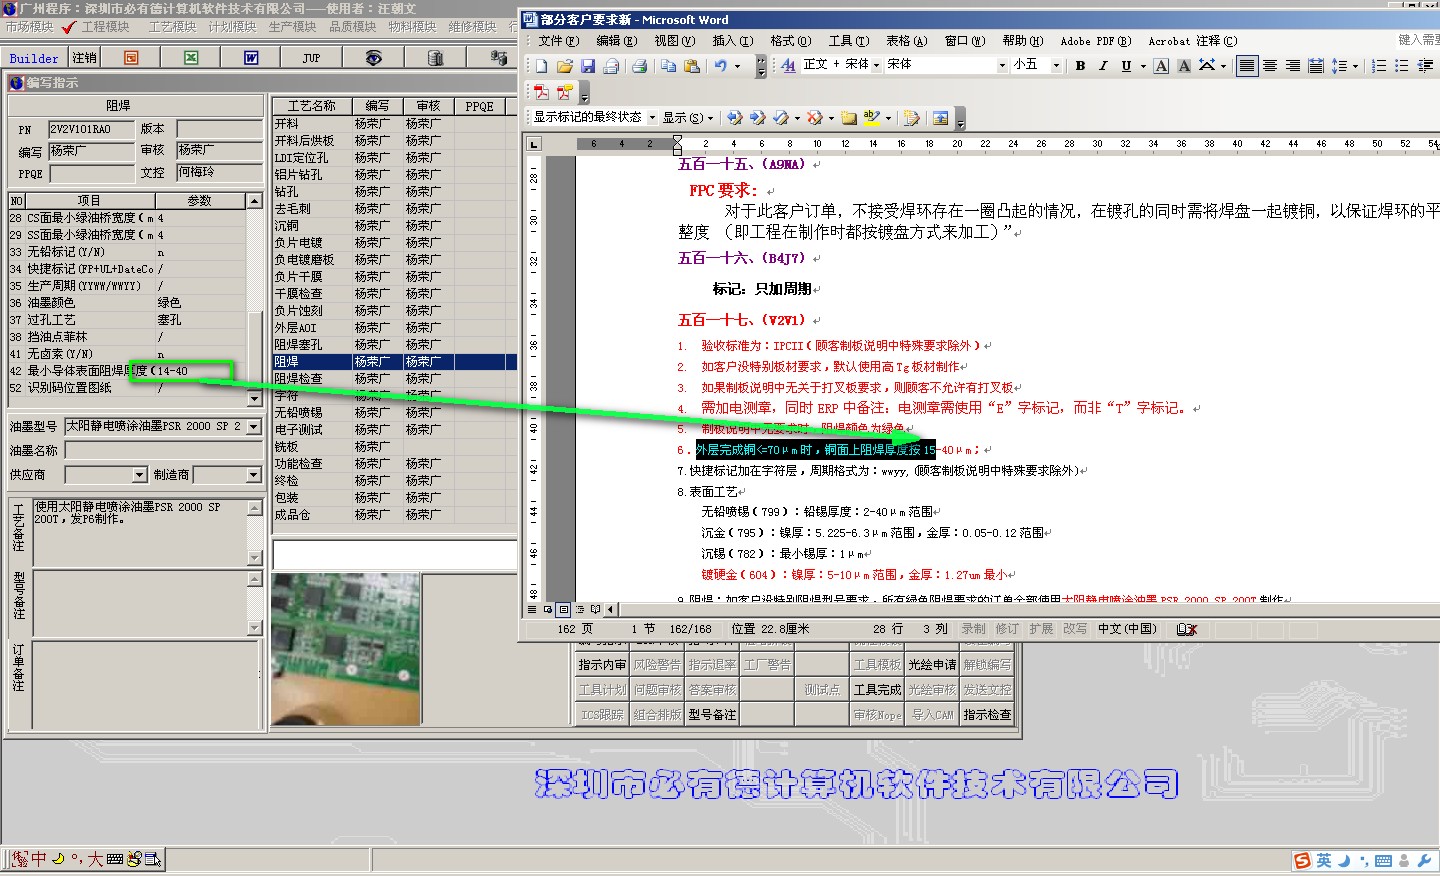Click Convert to PDF and email icon
Viewport: 1440px width, 876px height.
[564, 92]
